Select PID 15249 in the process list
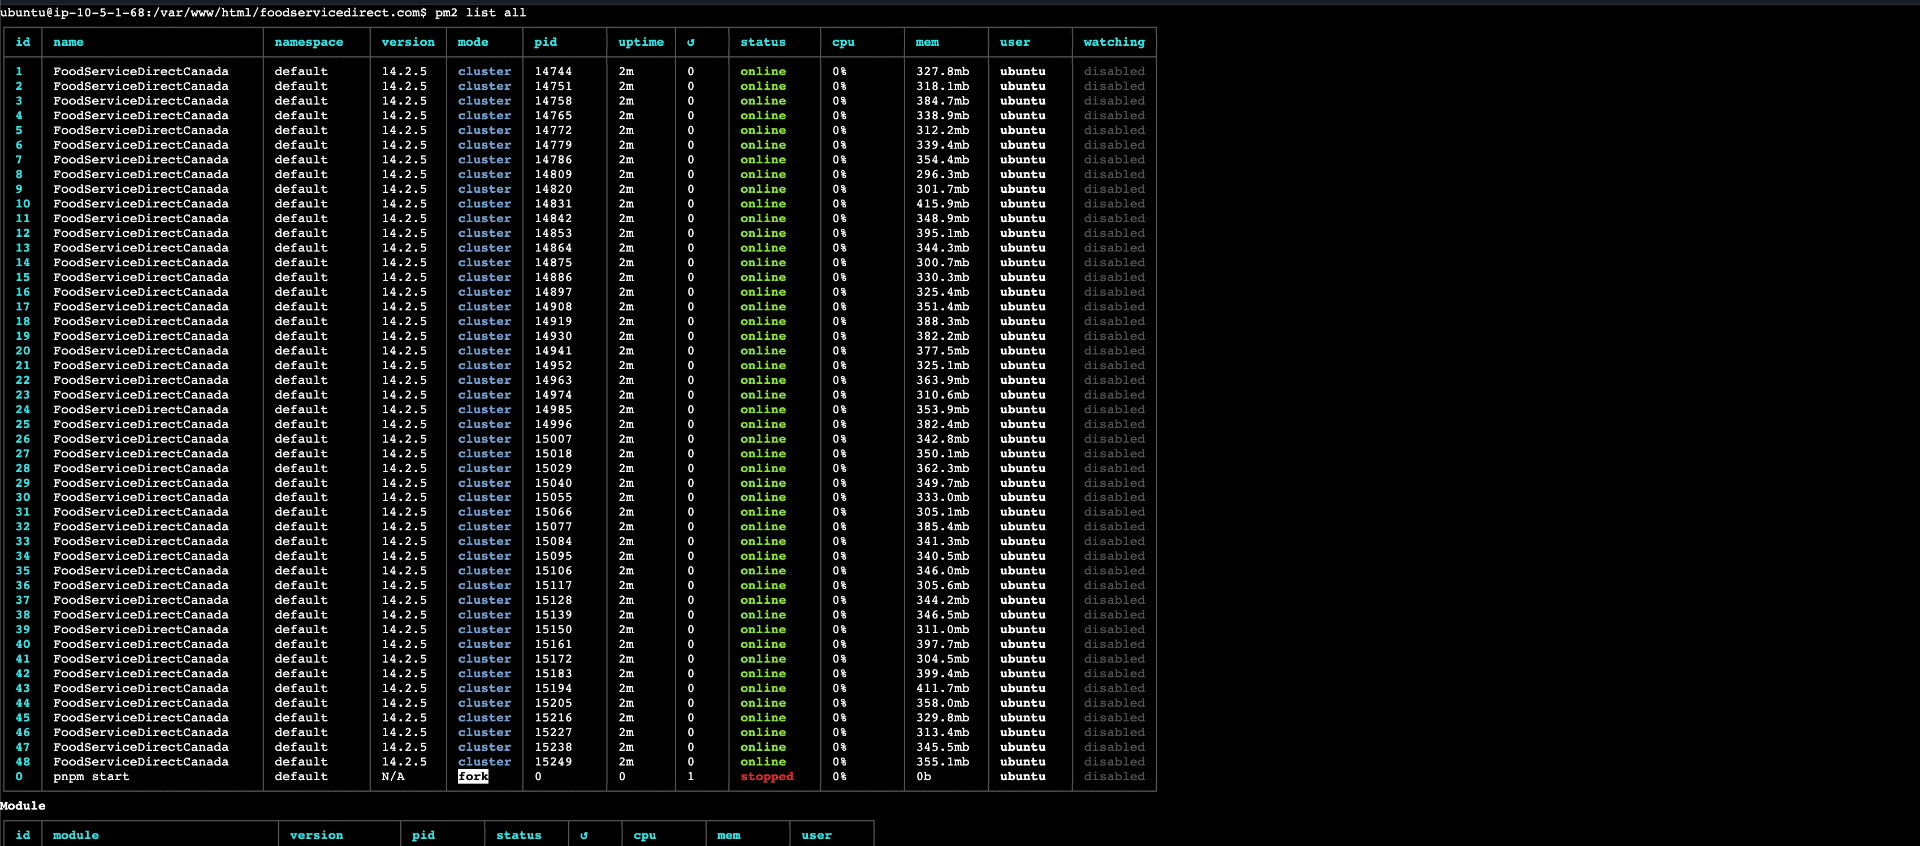The height and width of the screenshot is (846, 1920). coord(552,761)
